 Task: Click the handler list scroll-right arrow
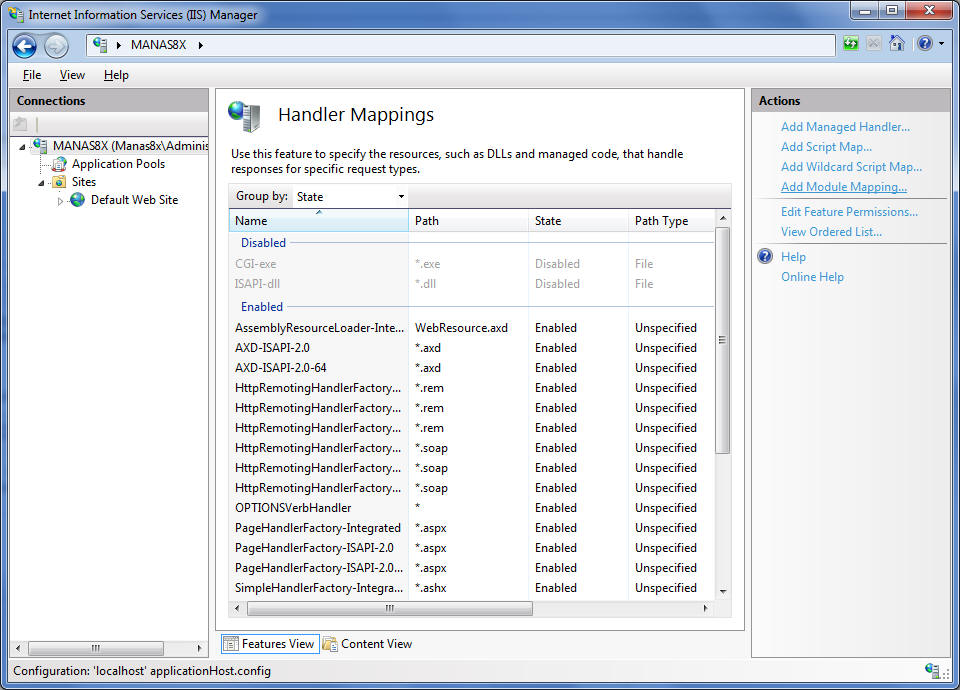point(705,609)
